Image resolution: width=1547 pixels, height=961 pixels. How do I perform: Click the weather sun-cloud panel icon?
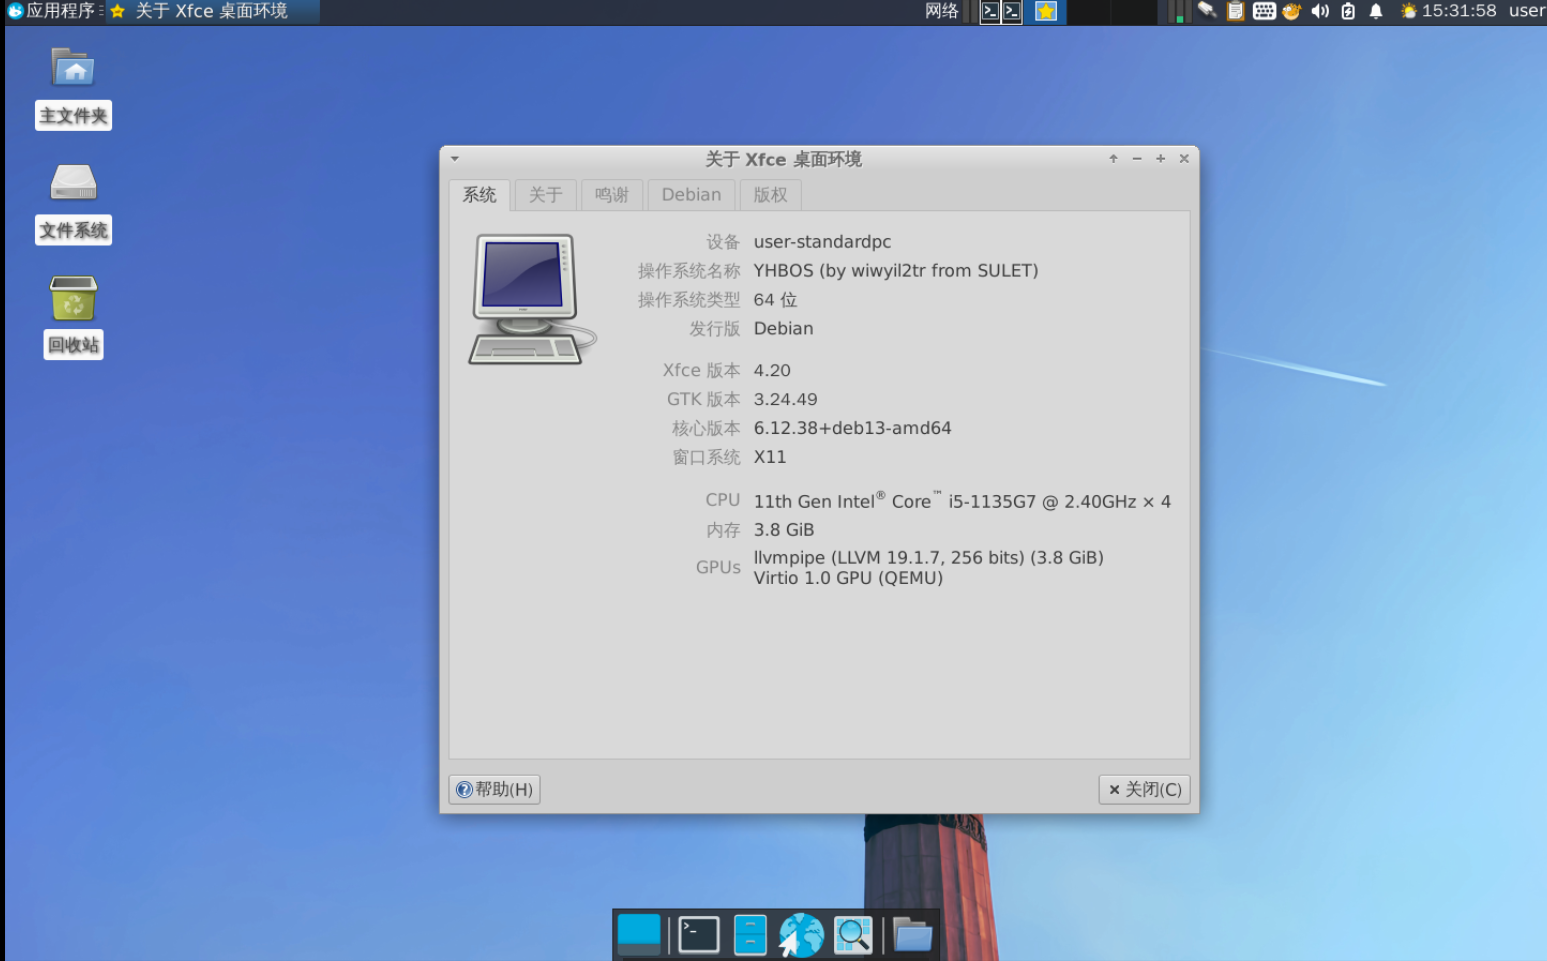pyautogui.click(x=1409, y=11)
